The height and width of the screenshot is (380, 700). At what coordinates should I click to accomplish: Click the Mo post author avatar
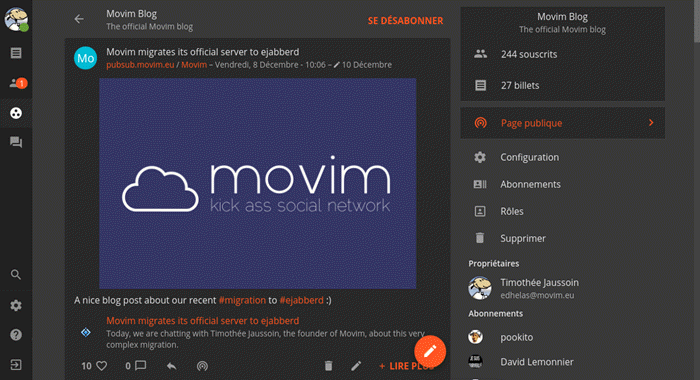pos(85,58)
